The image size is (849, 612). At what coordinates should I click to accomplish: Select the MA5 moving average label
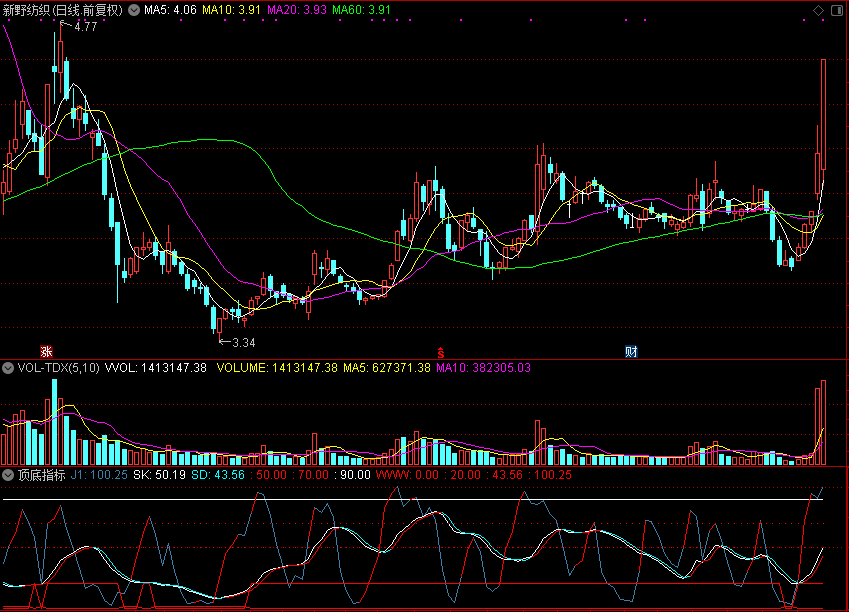[170, 10]
